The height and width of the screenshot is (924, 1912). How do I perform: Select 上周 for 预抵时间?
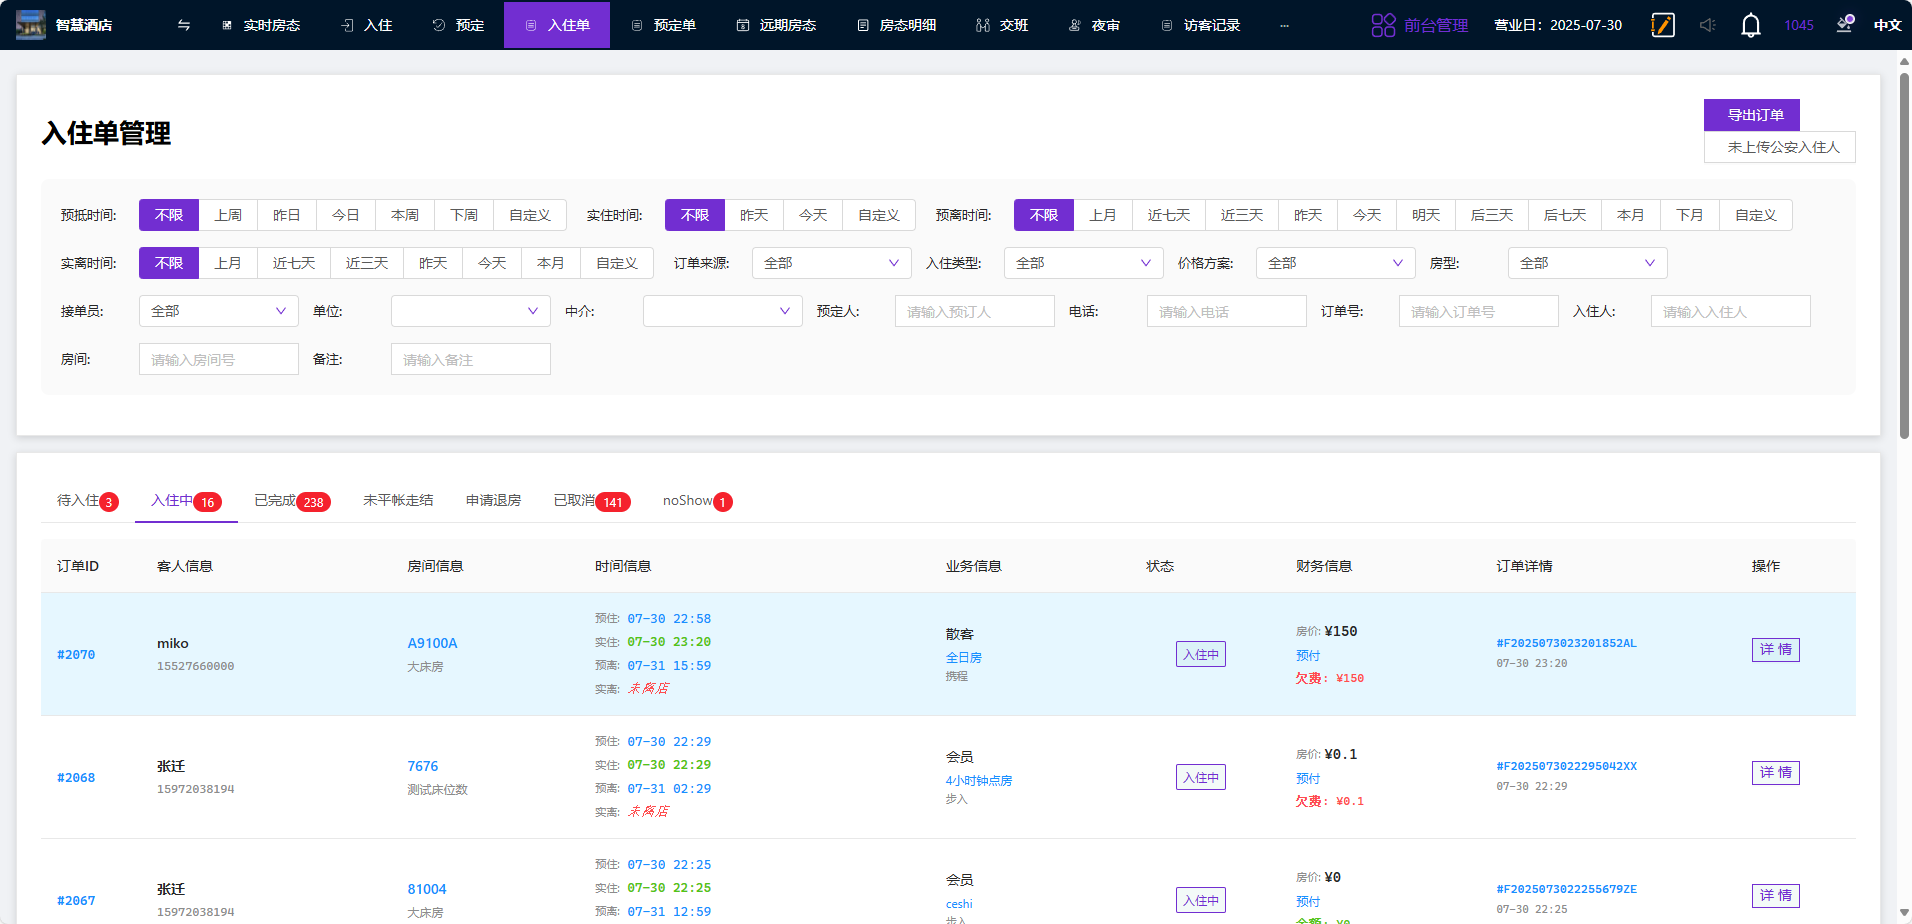click(x=228, y=215)
